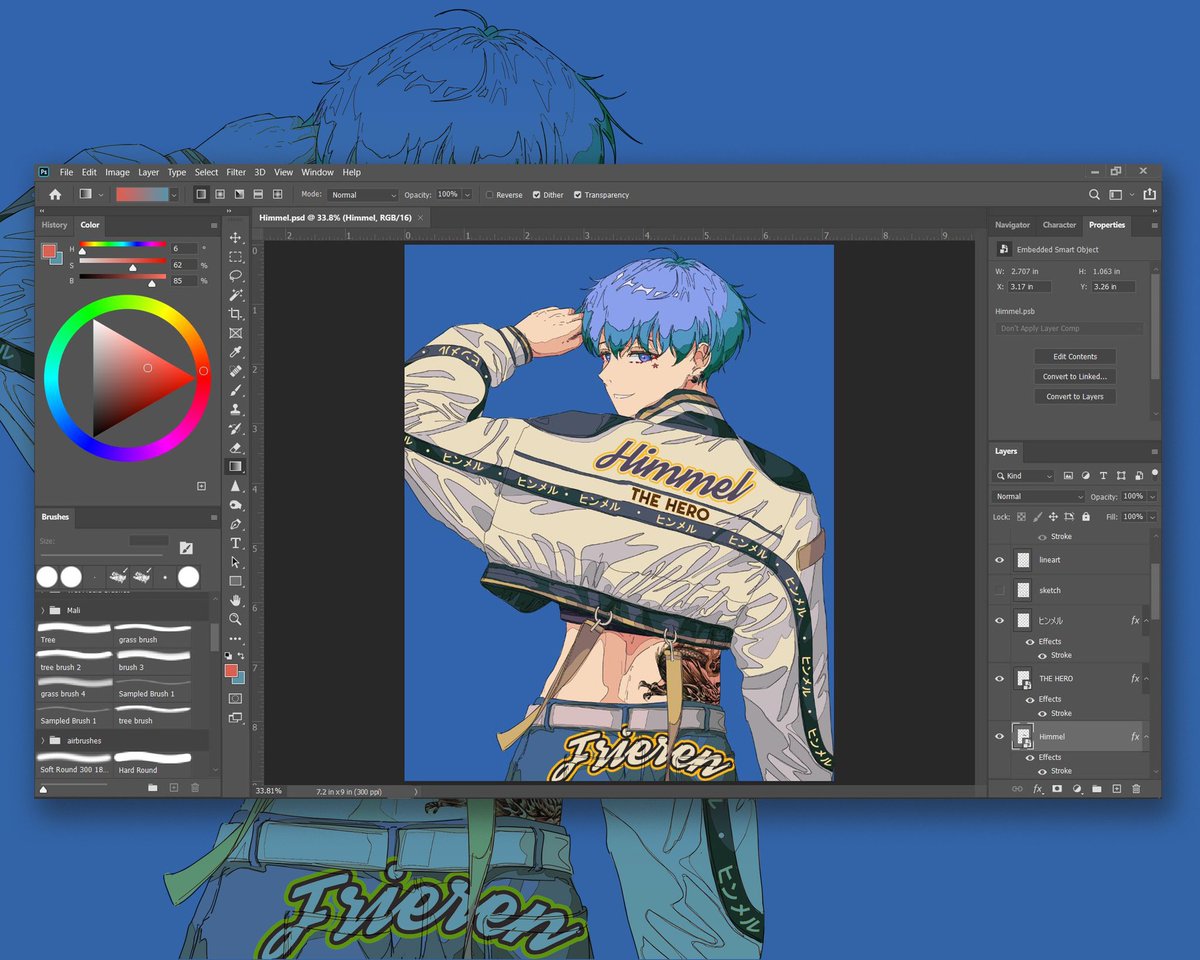Image resolution: width=1200 pixels, height=960 pixels.
Task: Select the Eyedropper tool
Action: [236, 352]
